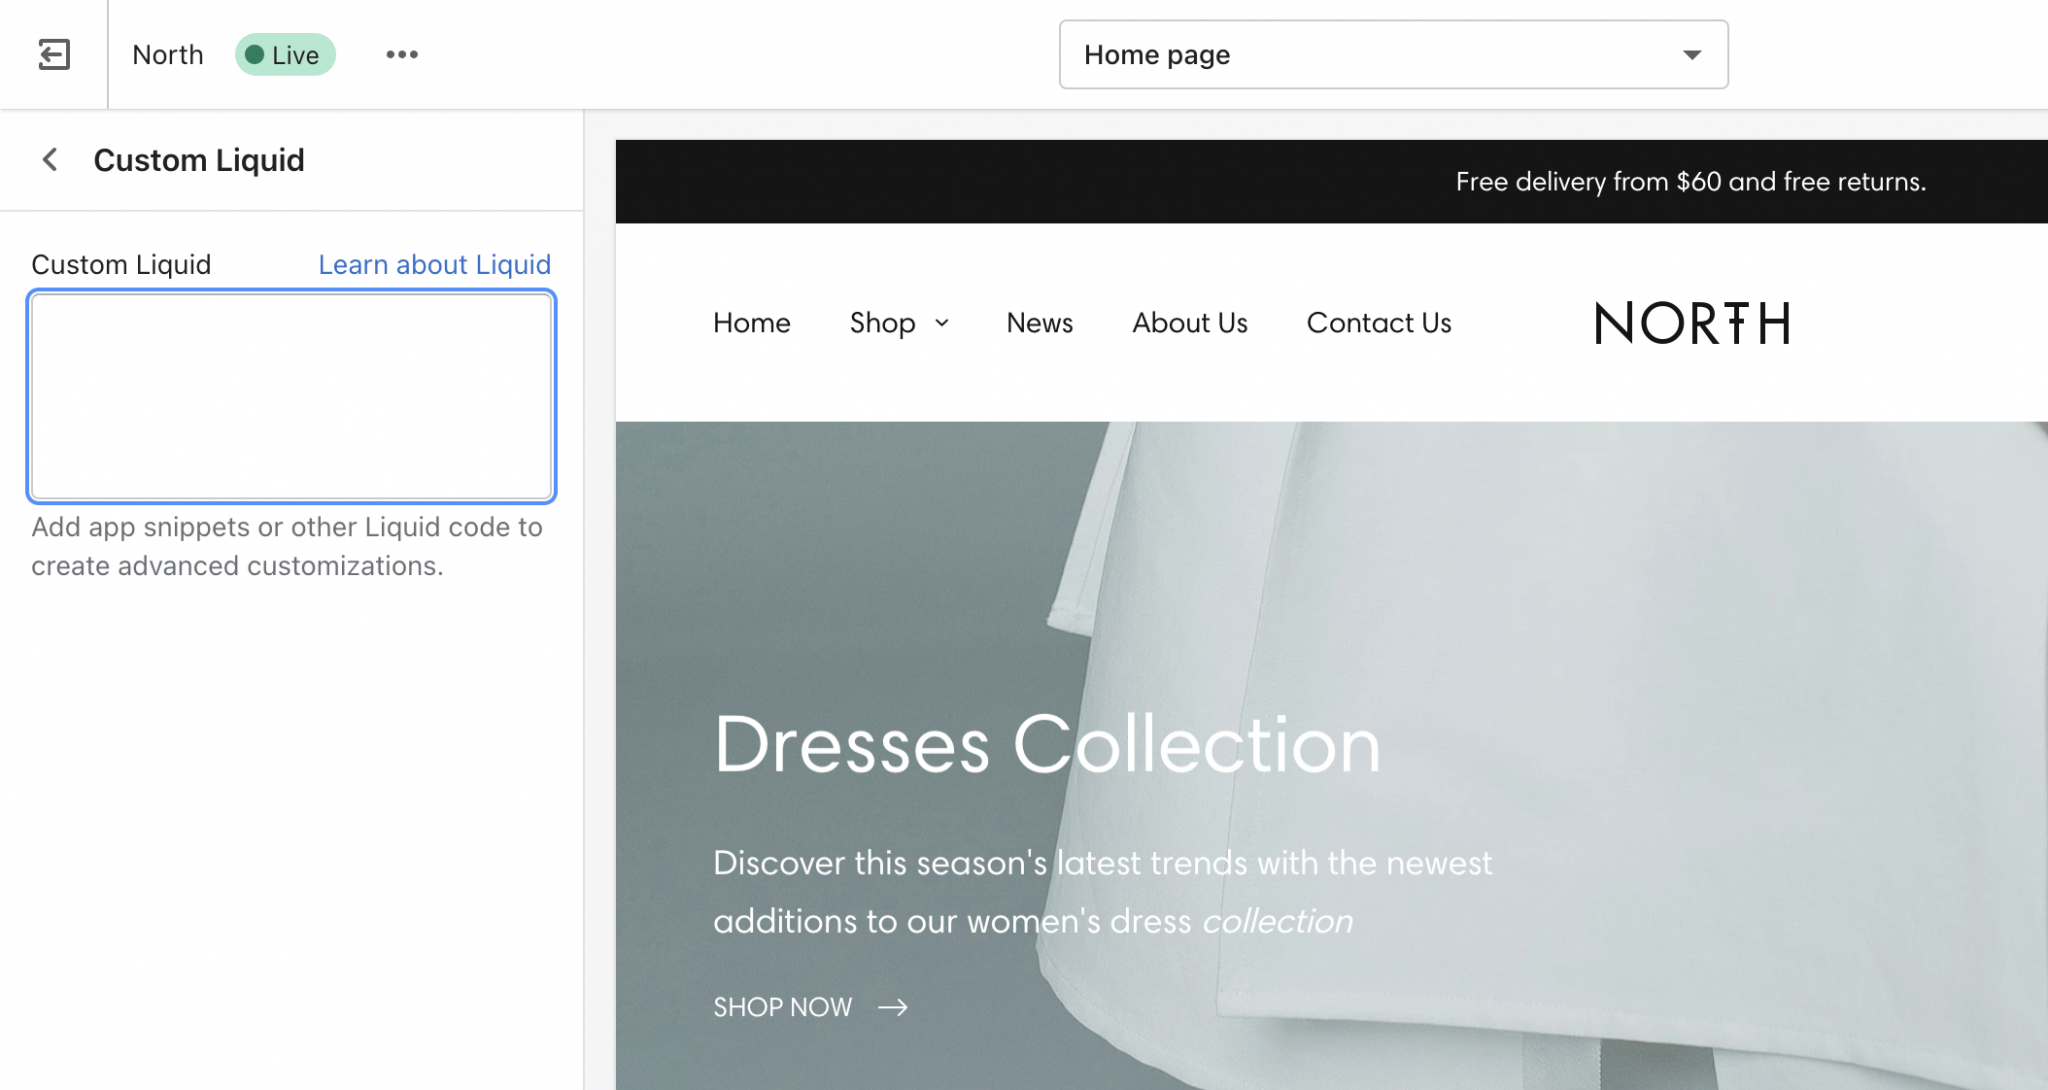Click the green dot in the Live badge
The width and height of the screenshot is (2048, 1090).
pyautogui.click(x=258, y=54)
